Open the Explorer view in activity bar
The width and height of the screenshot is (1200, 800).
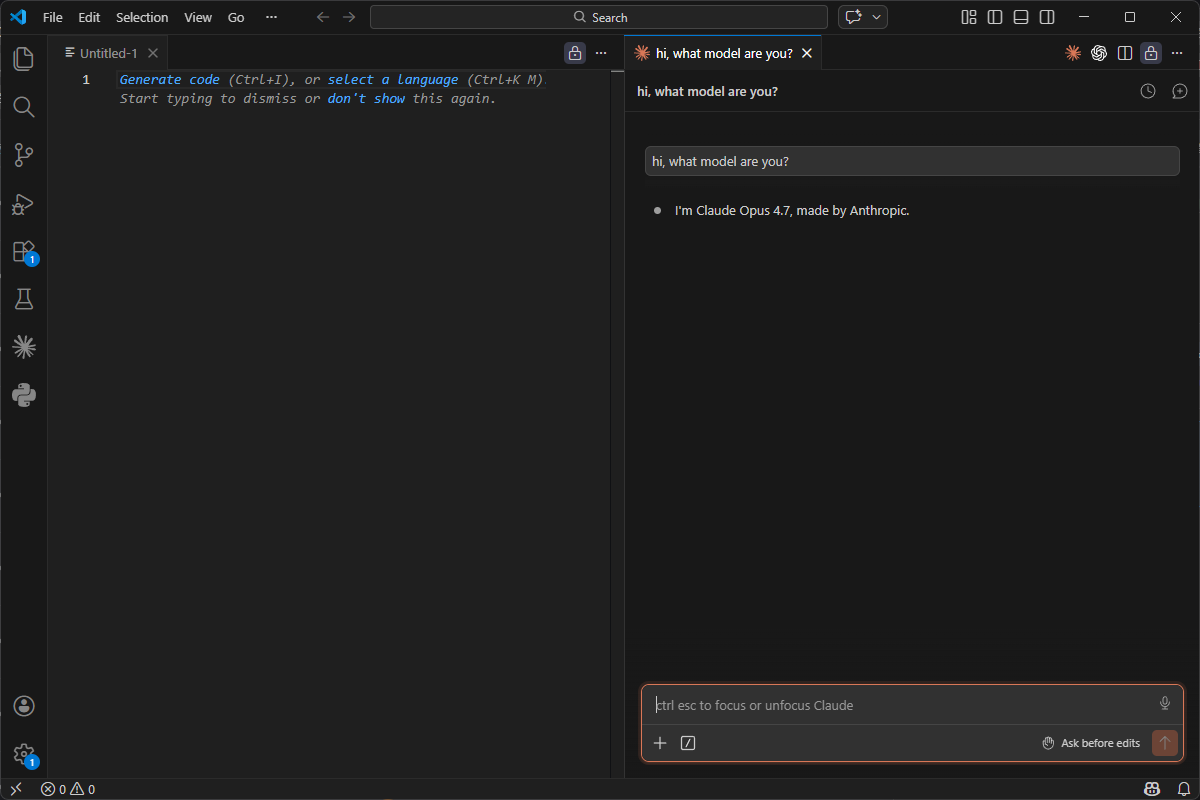(24, 59)
